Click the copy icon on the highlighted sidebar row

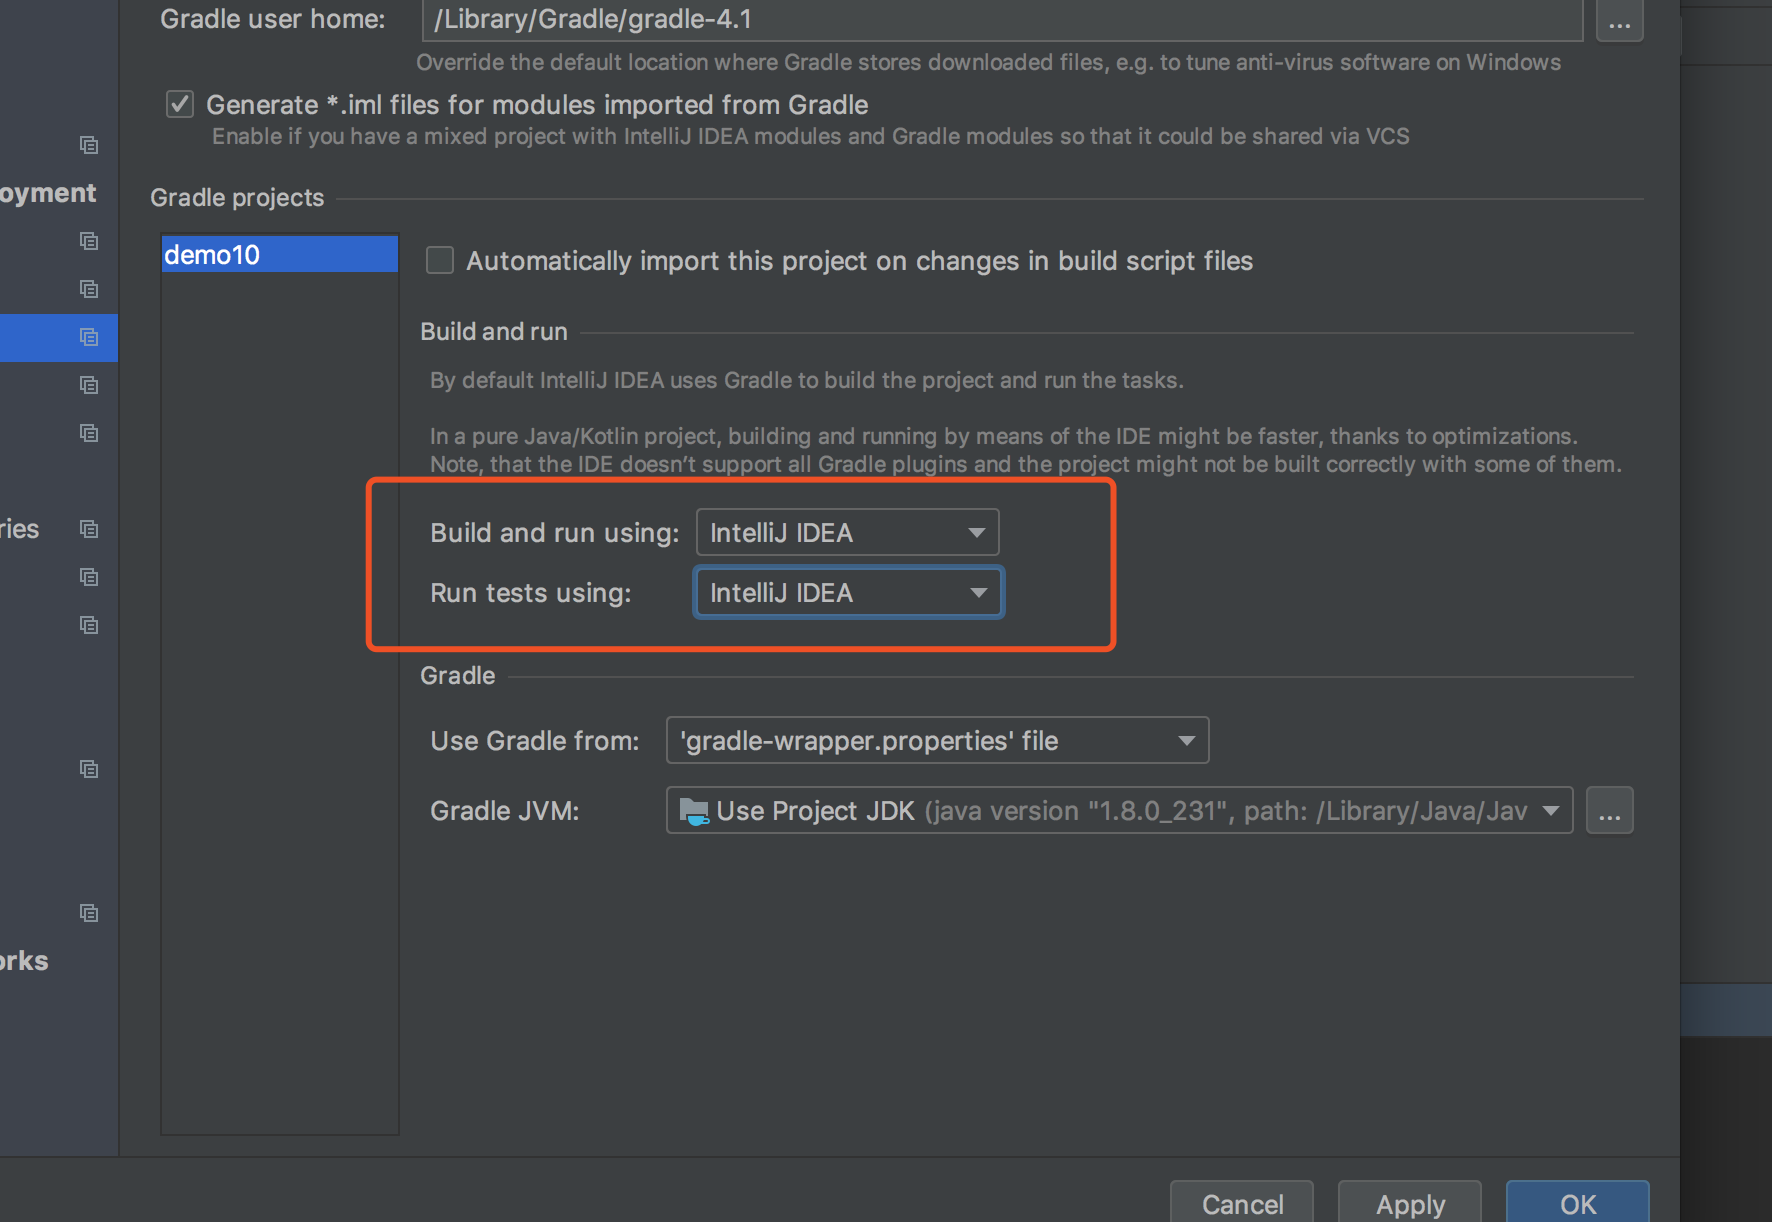88,337
